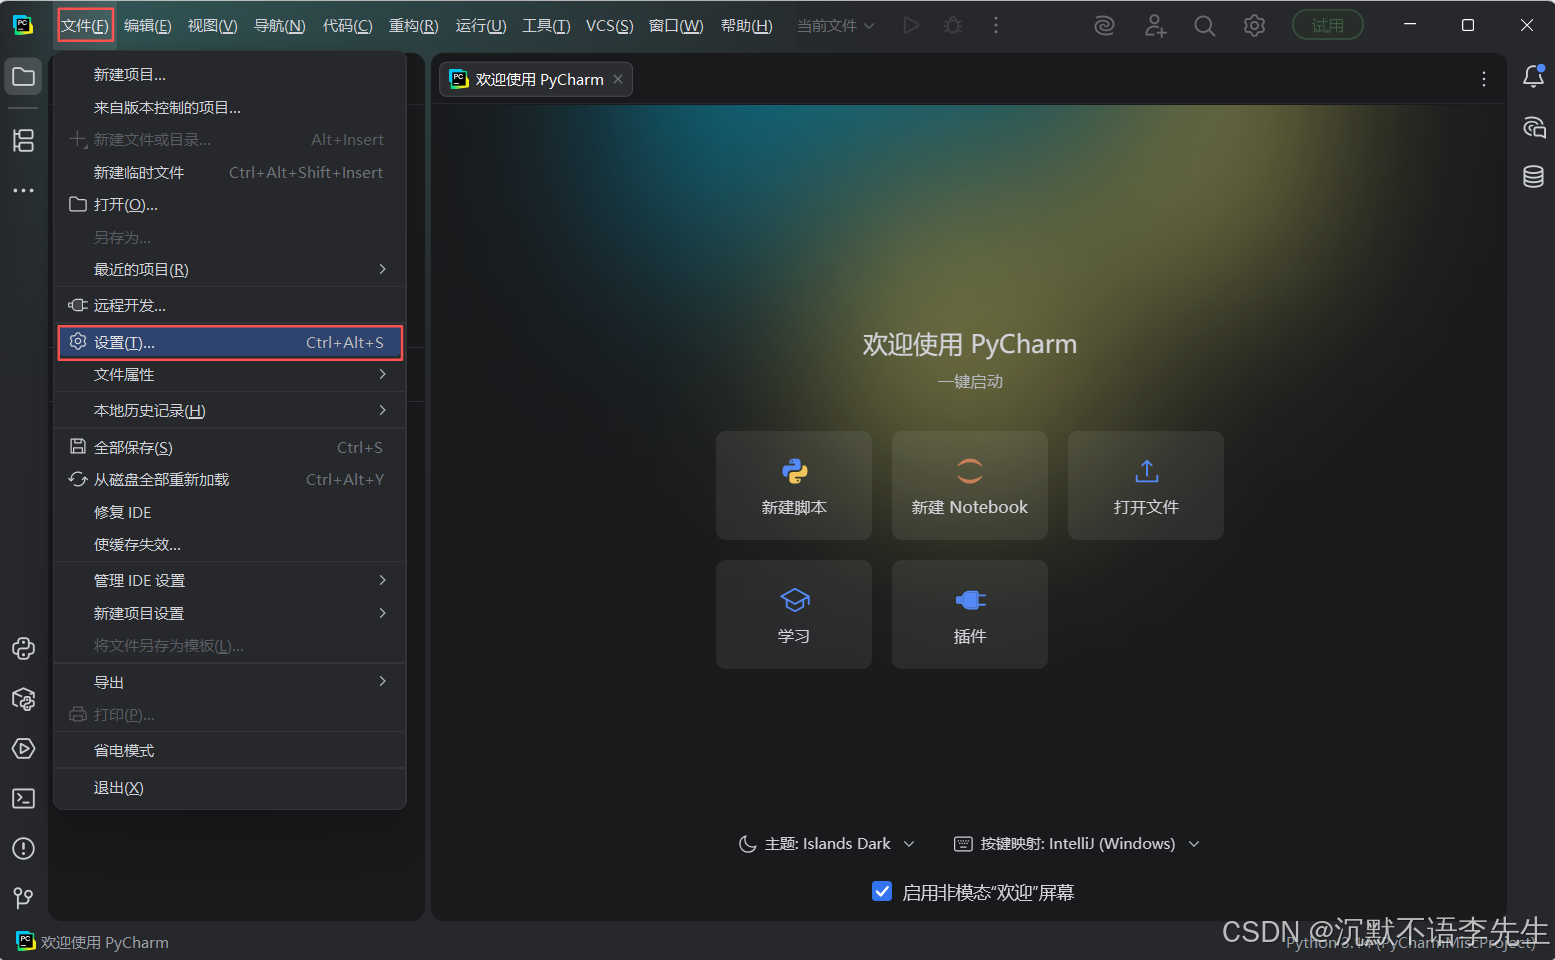
Task: Select 新建项目... menu entry
Action: click(230, 74)
